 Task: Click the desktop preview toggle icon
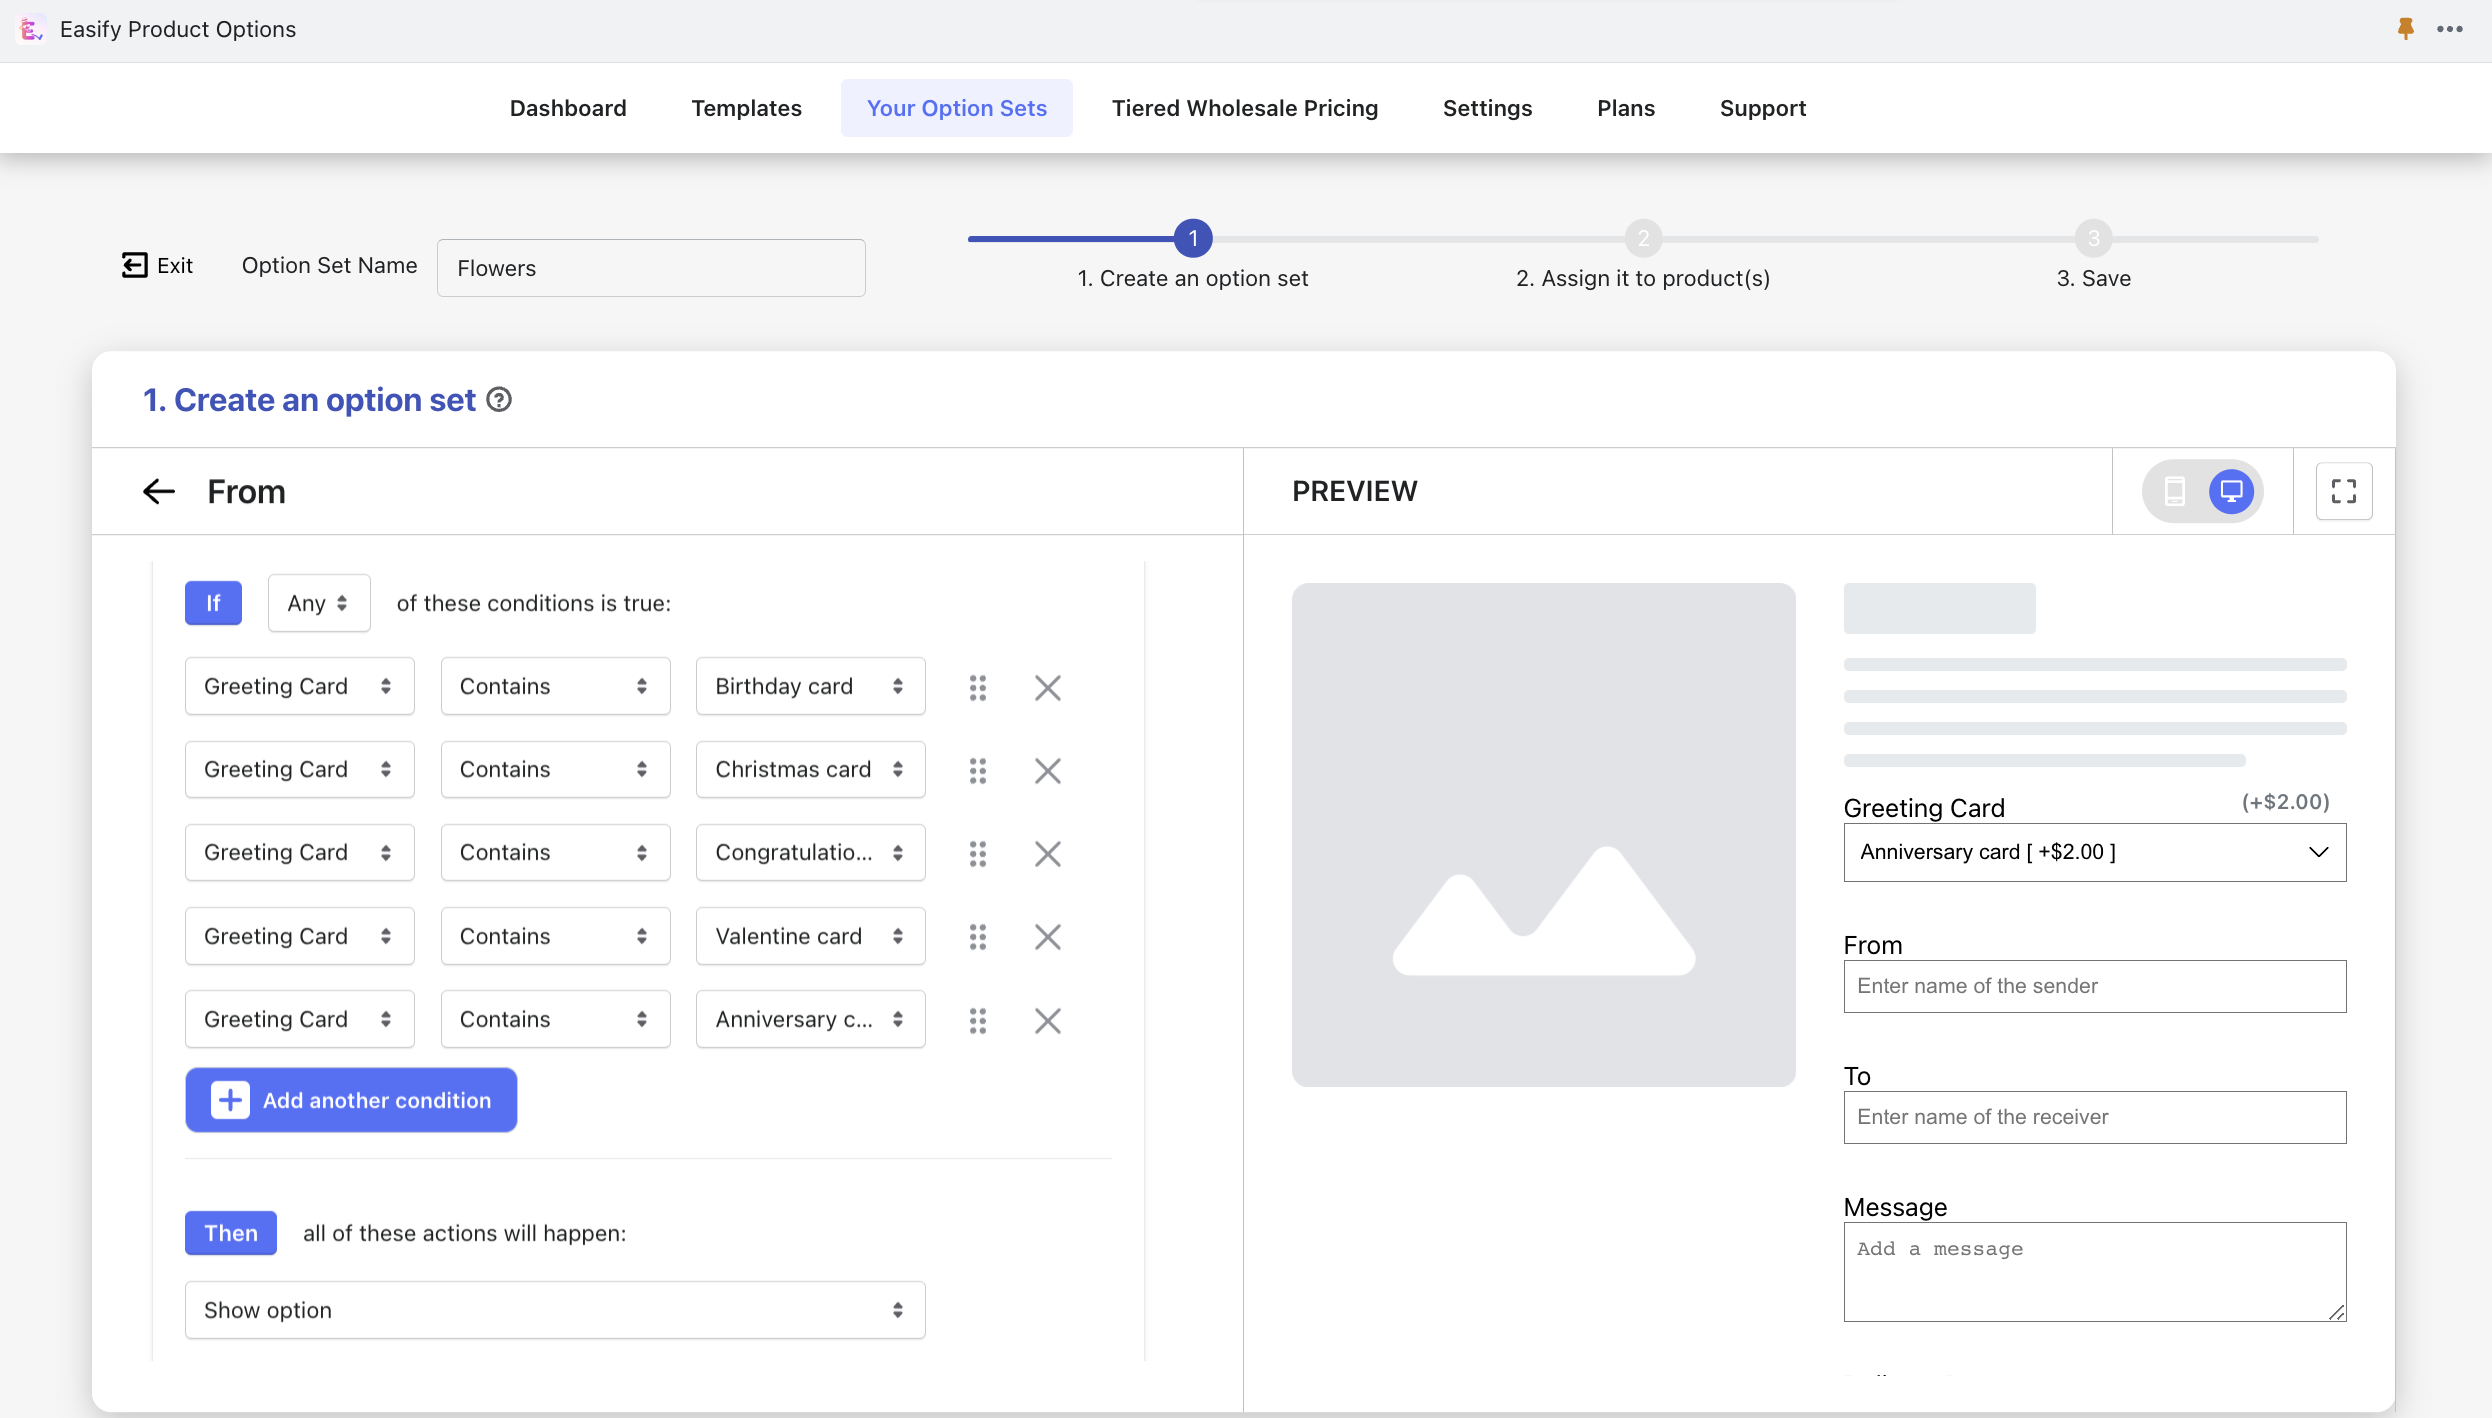pos(2232,492)
